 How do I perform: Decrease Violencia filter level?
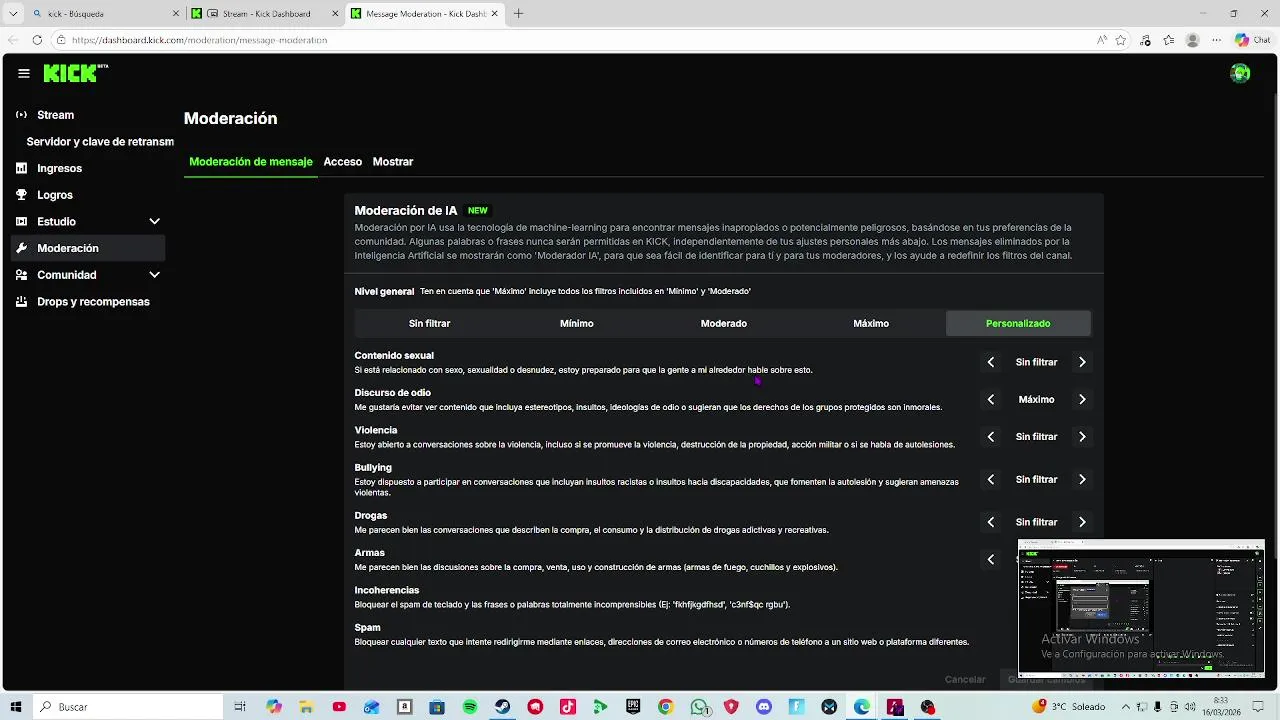coord(991,437)
